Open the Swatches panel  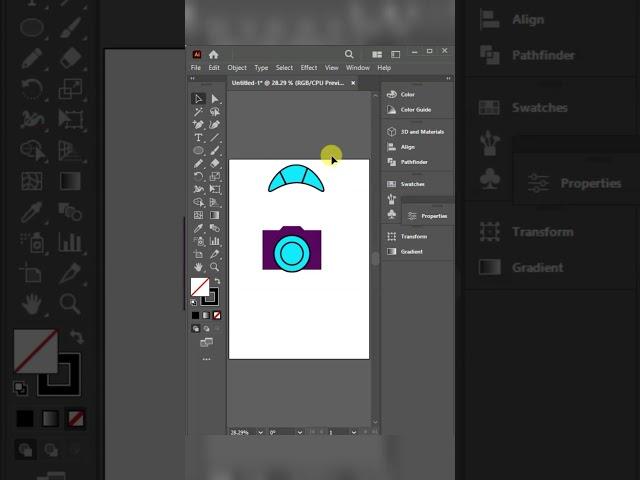point(412,184)
